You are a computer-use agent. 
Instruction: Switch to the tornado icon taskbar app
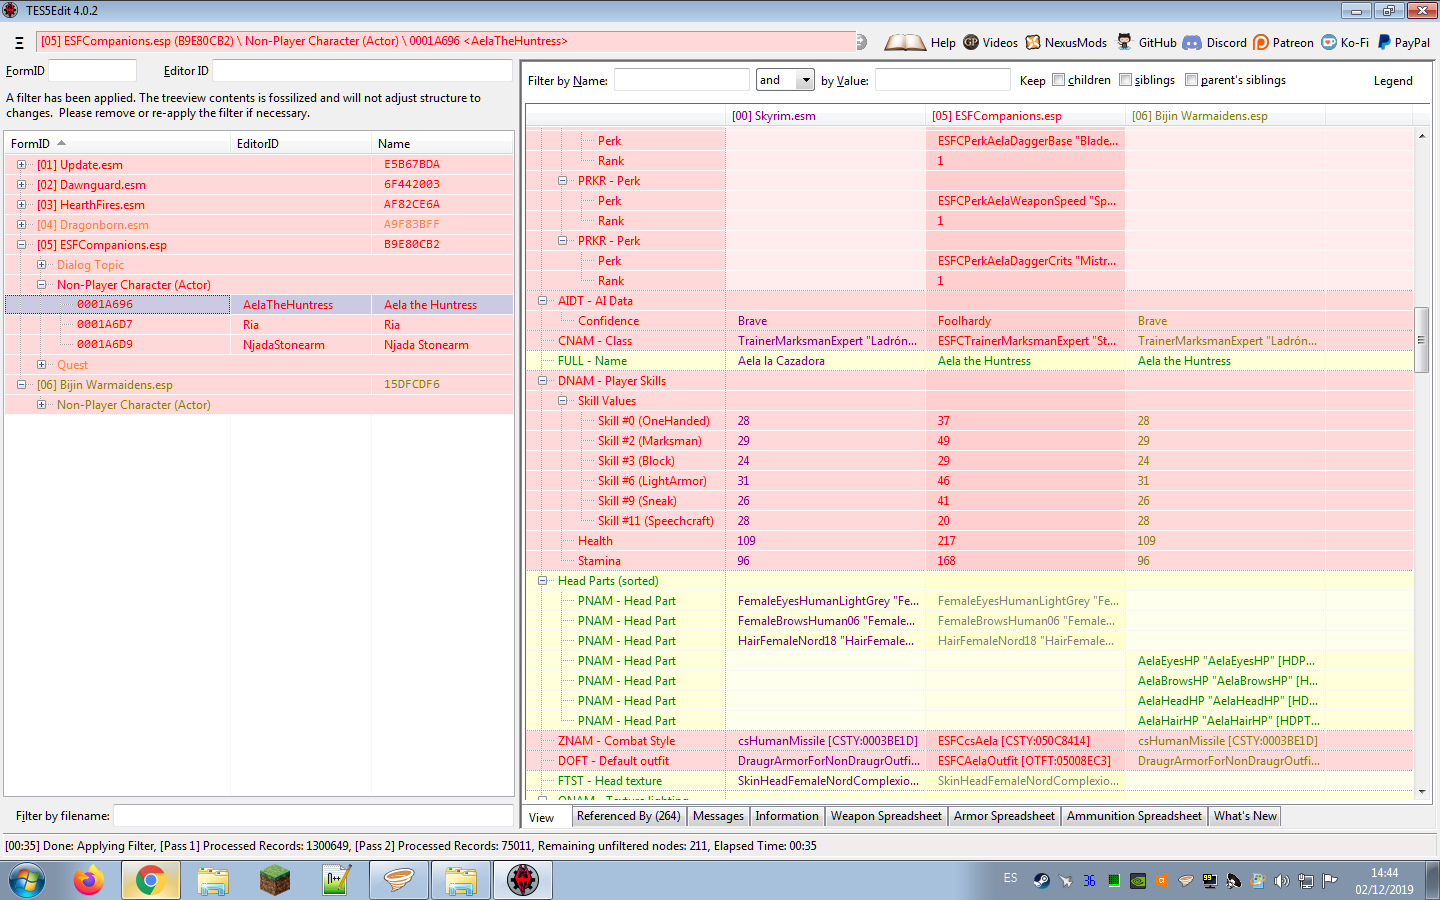point(398,881)
